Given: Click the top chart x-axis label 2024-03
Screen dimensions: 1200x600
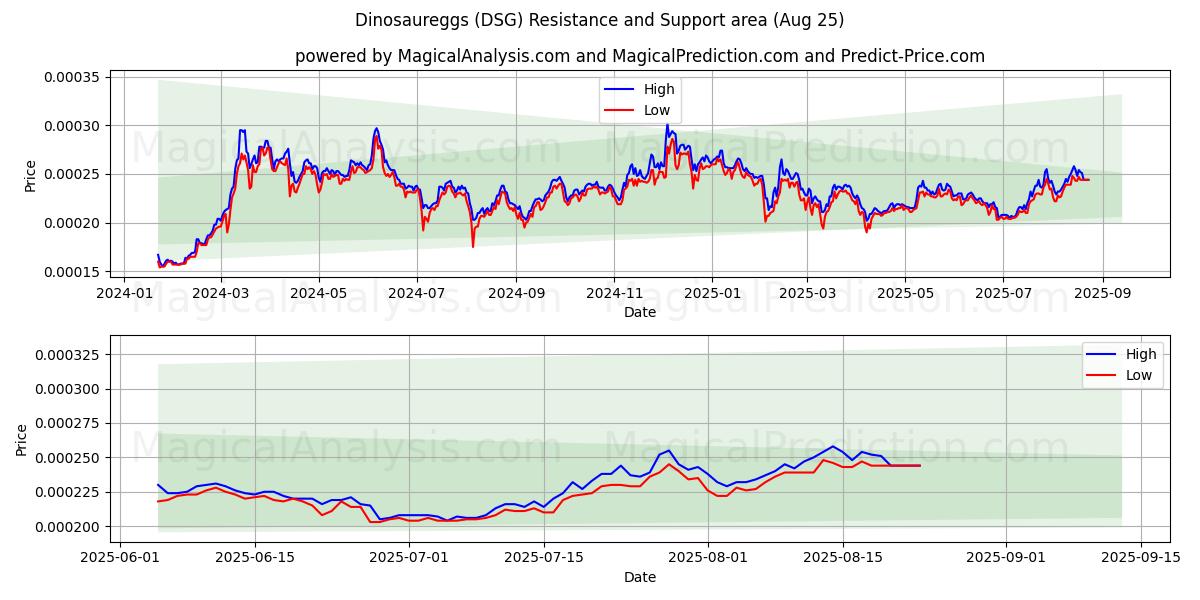Looking at the screenshot, I should coord(221,294).
